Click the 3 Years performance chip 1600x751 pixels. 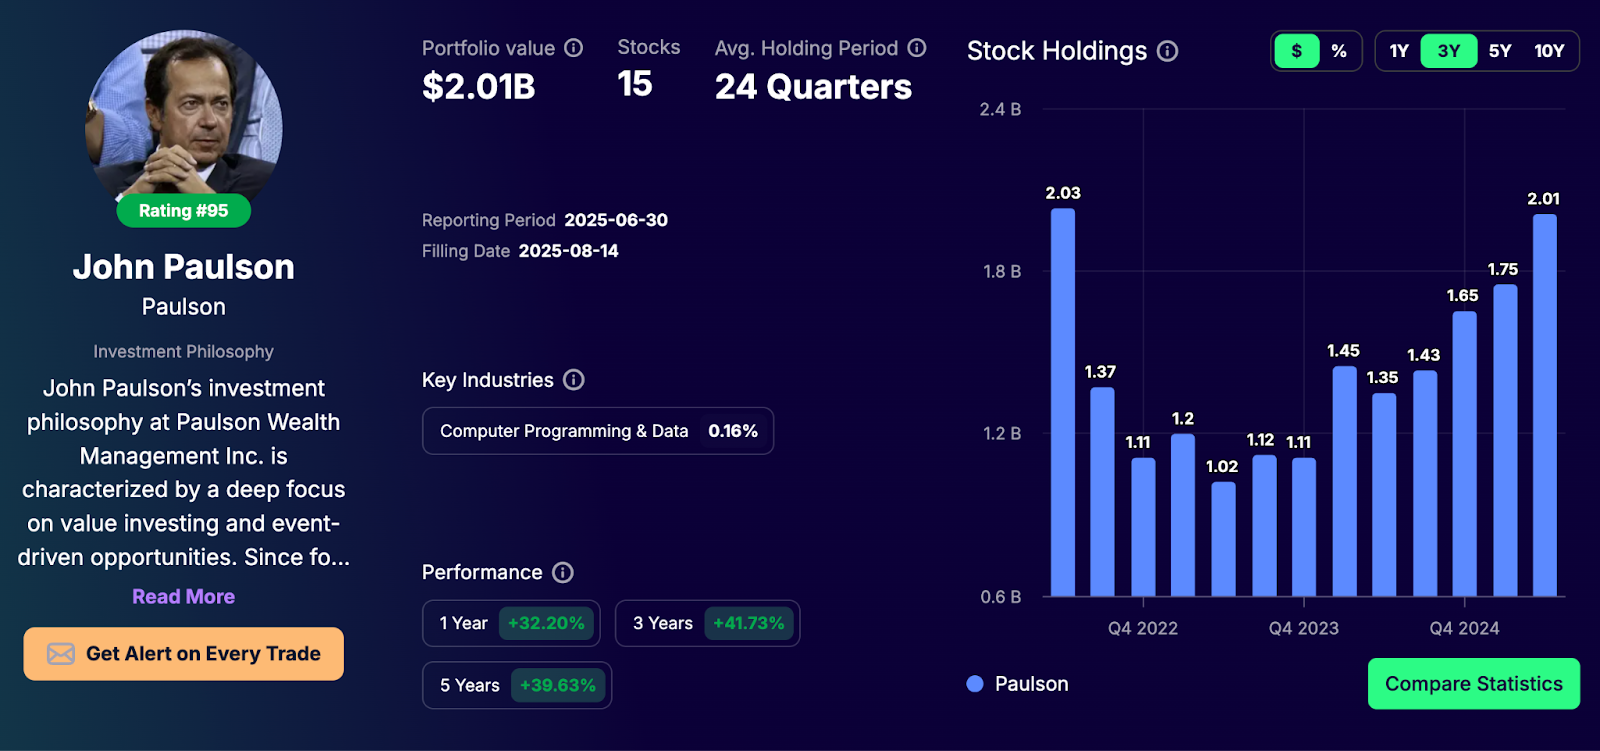pos(708,623)
